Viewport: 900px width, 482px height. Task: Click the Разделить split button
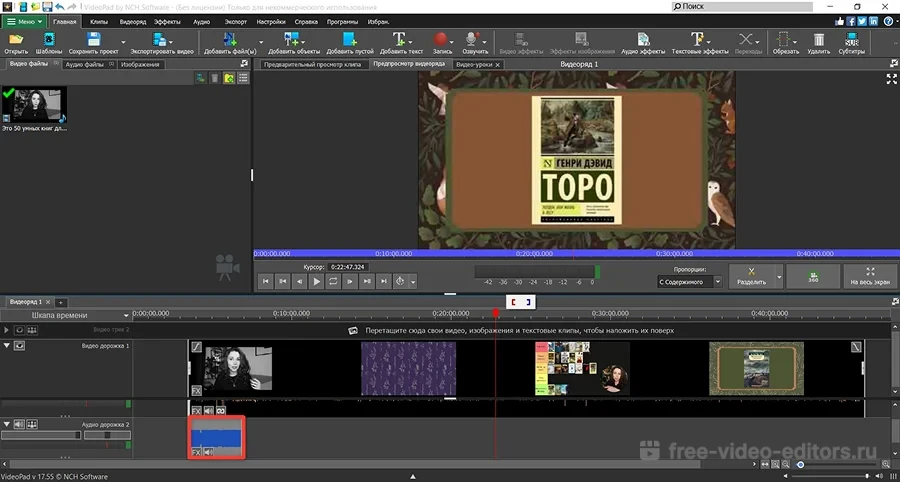click(751, 277)
